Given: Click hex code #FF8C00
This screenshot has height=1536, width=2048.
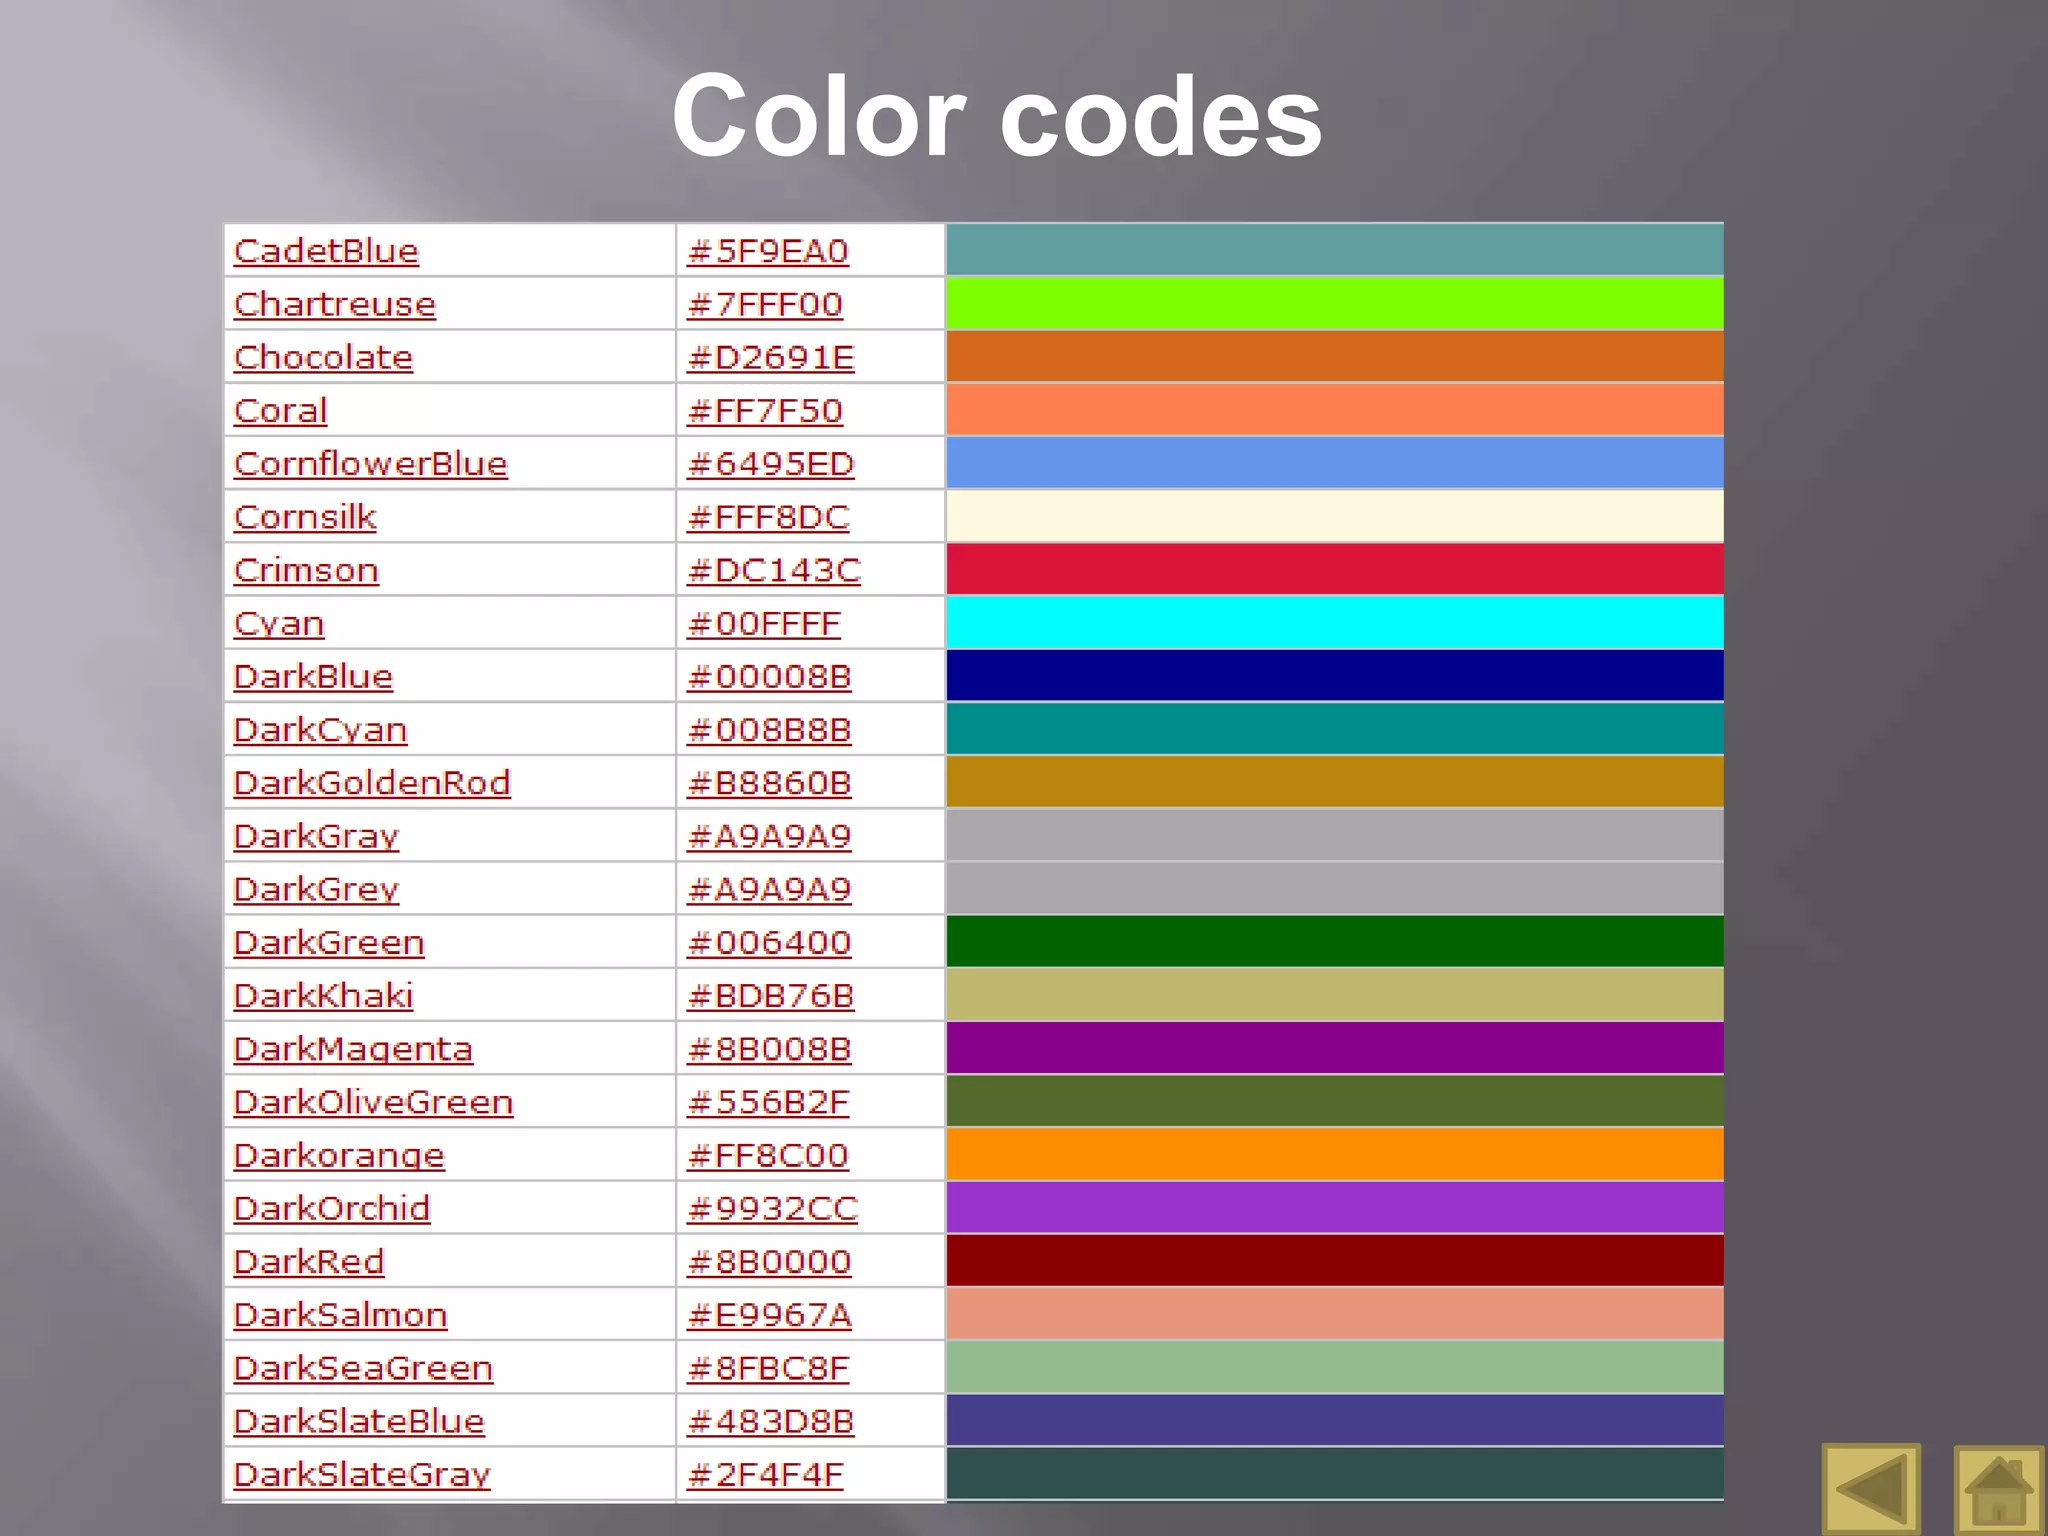Looking at the screenshot, I should pos(768,1155).
